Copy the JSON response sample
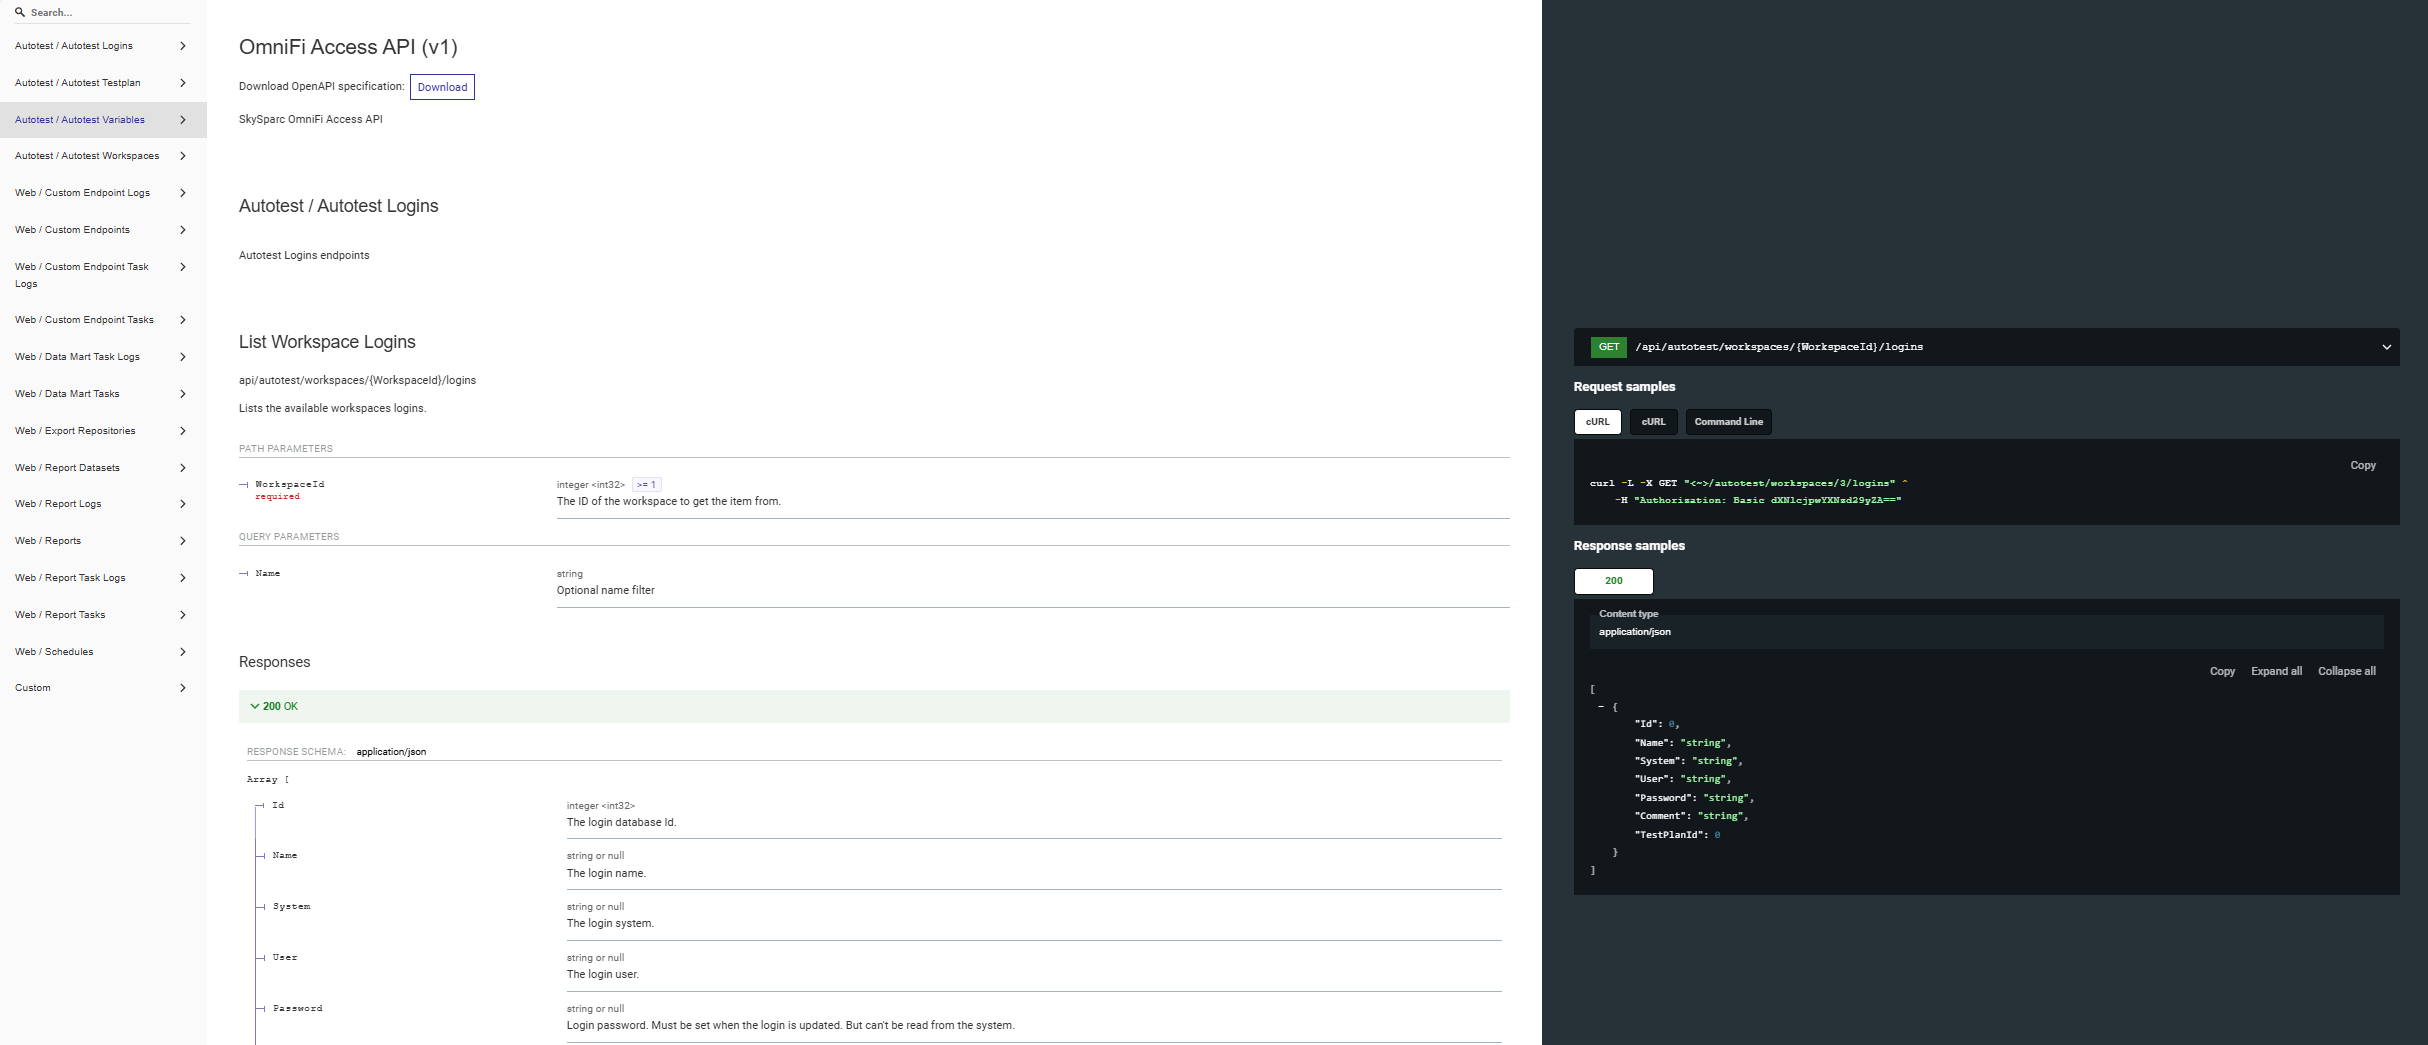The image size is (2428, 1045). 2222,671
